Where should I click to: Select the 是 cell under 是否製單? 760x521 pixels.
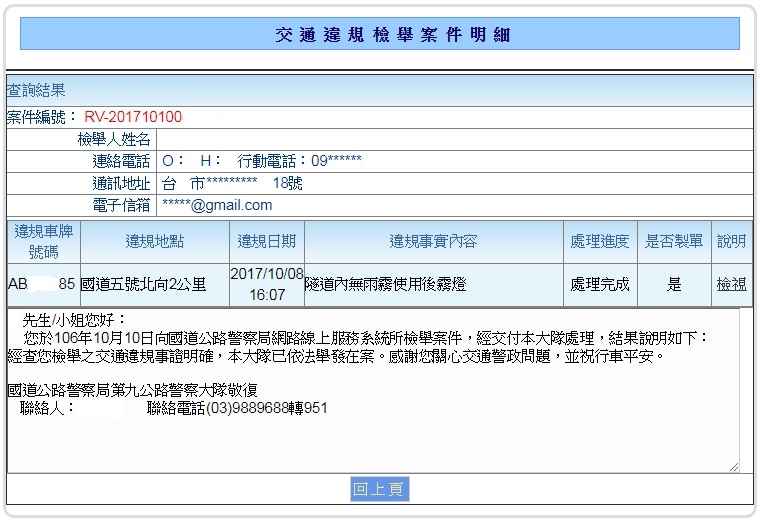[674, 284]
